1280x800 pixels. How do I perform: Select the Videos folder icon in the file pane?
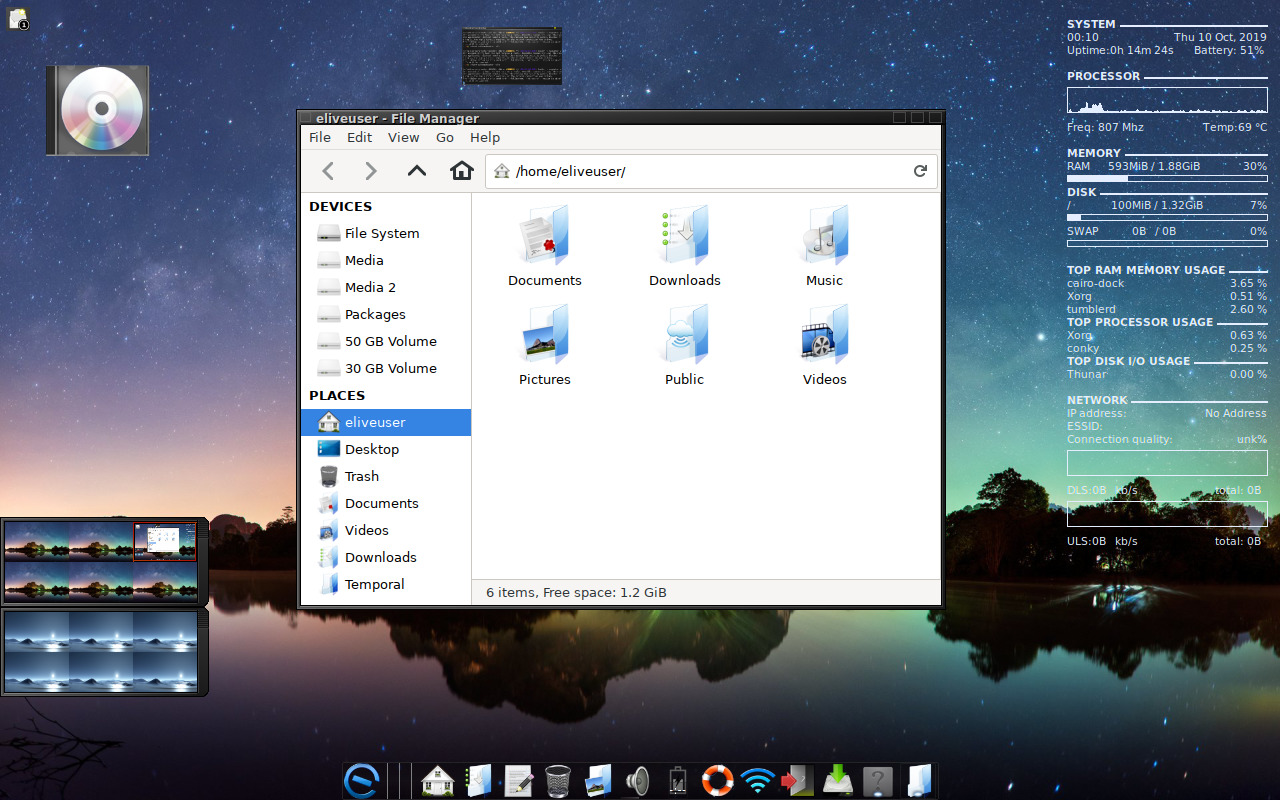(825, 335)
